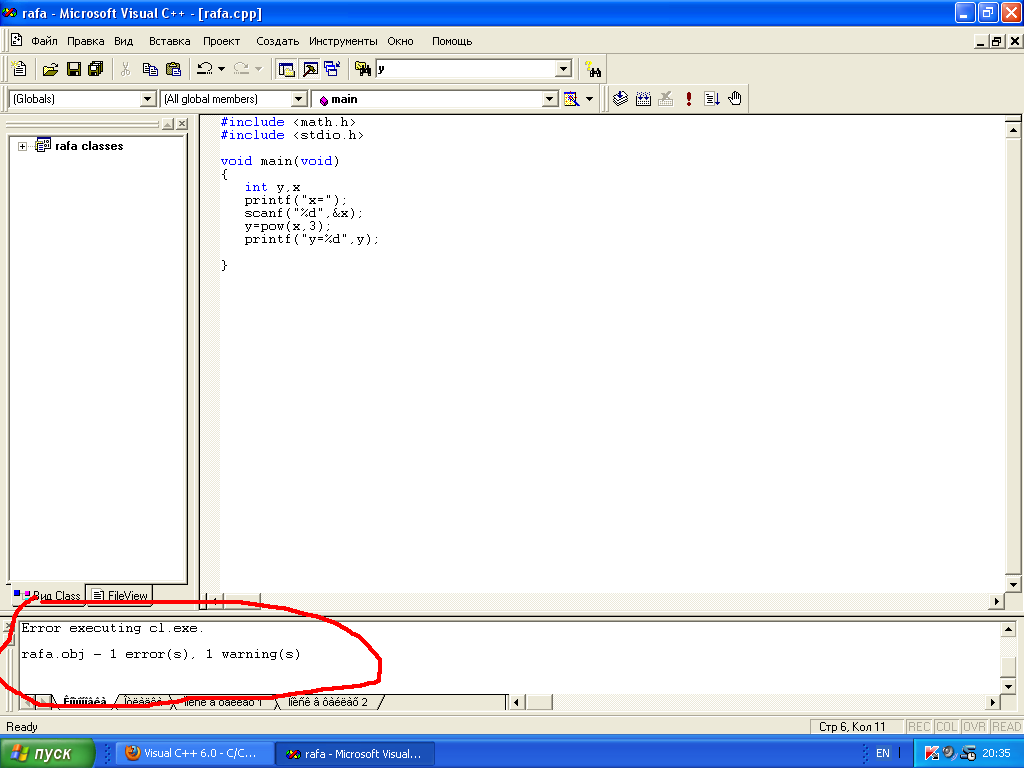Screen dimensions: 1024x768
Task: Click the Save file icon
Action: [x=73, y=69]
